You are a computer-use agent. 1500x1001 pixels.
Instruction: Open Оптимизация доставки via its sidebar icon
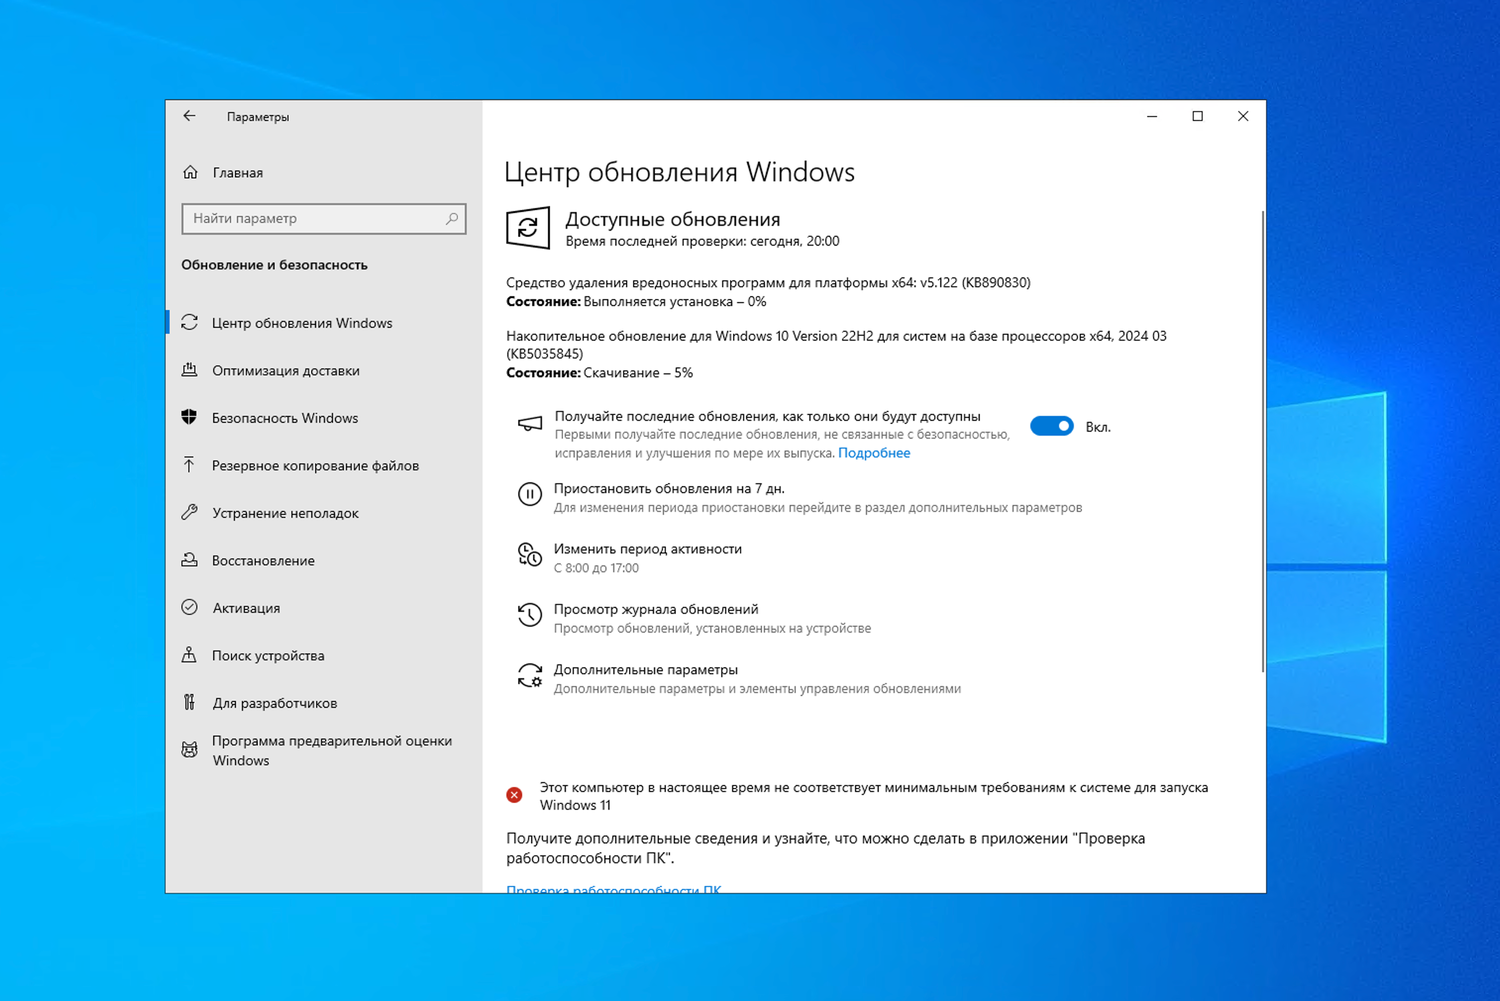[x=189, y=370]
